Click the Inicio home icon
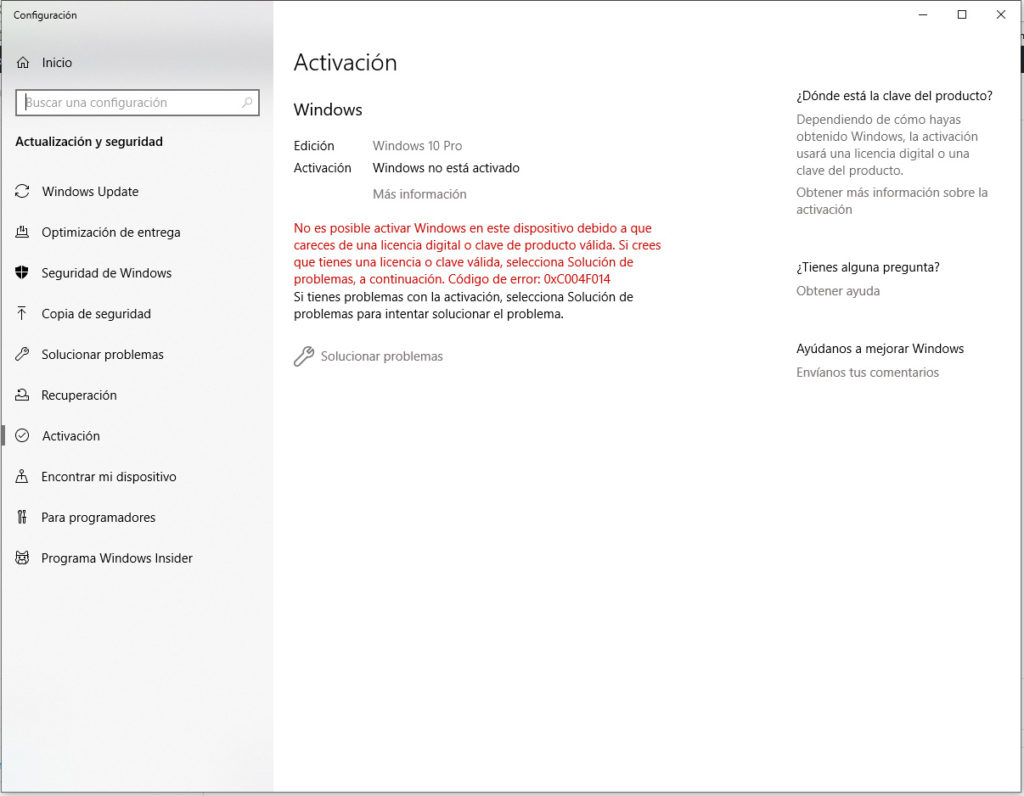Image resolution: width=1024 pixels, height=796 pixels. tap(23, 63)
